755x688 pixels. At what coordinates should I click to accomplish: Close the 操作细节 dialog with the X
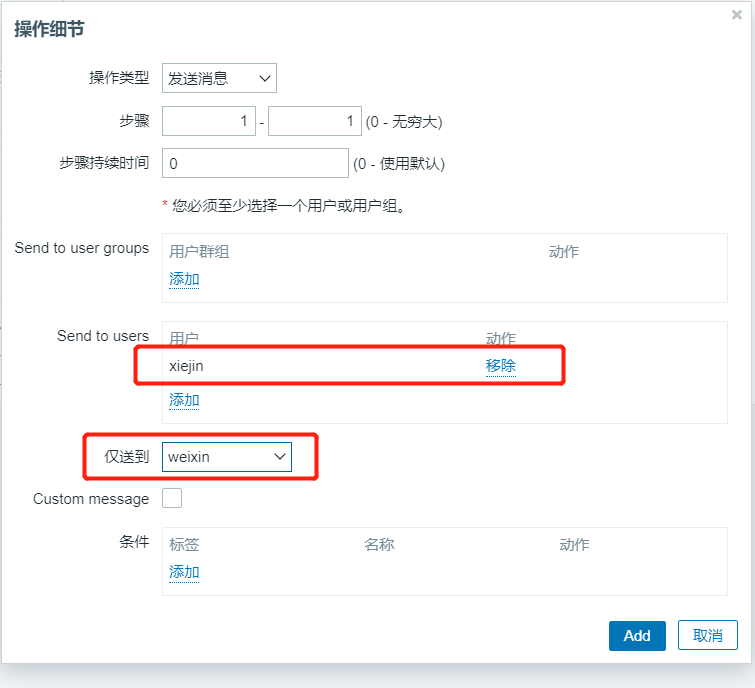737,15
